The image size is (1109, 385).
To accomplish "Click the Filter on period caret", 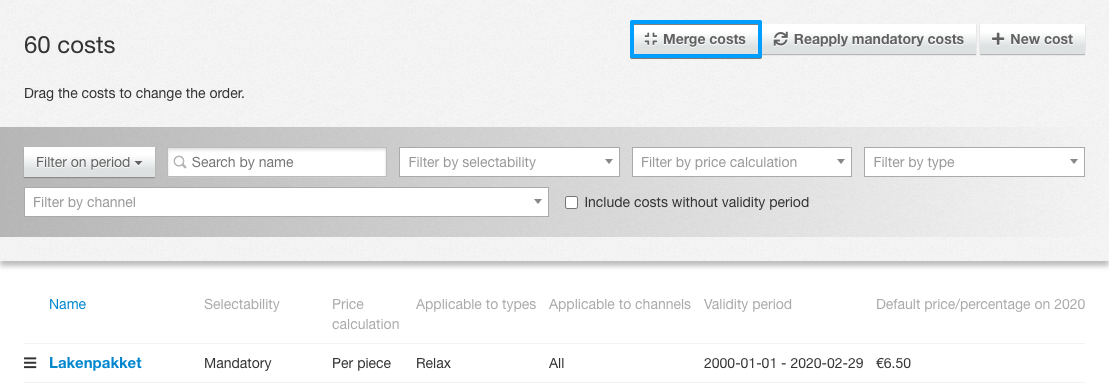I will point(139,163).
